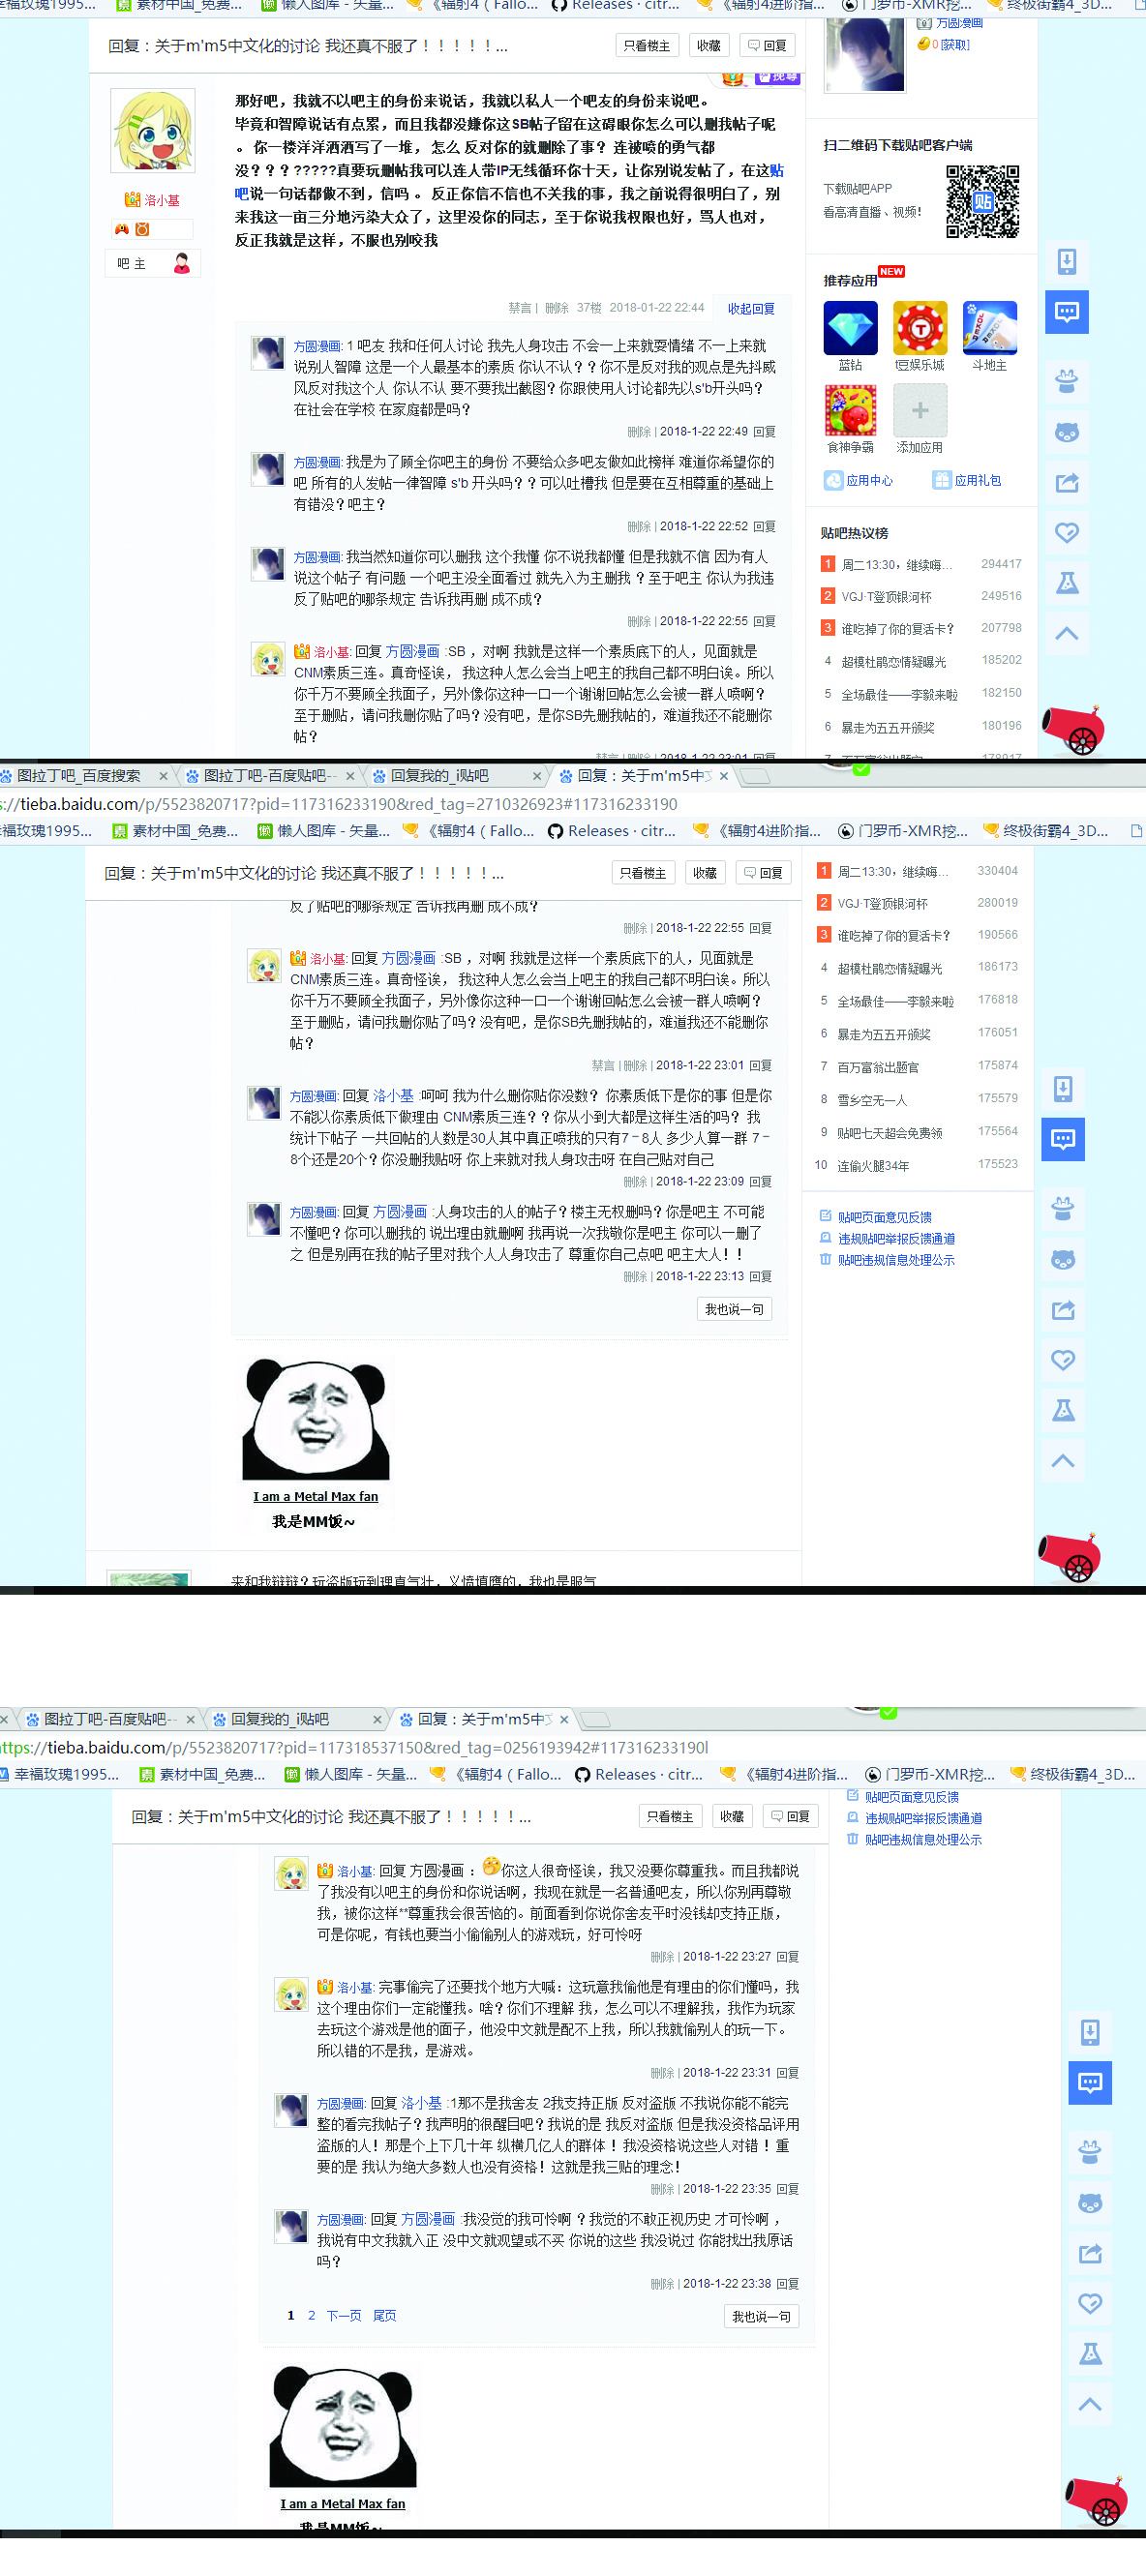Click blue chat bubble icon in topmost capture

coord(1067,312)
